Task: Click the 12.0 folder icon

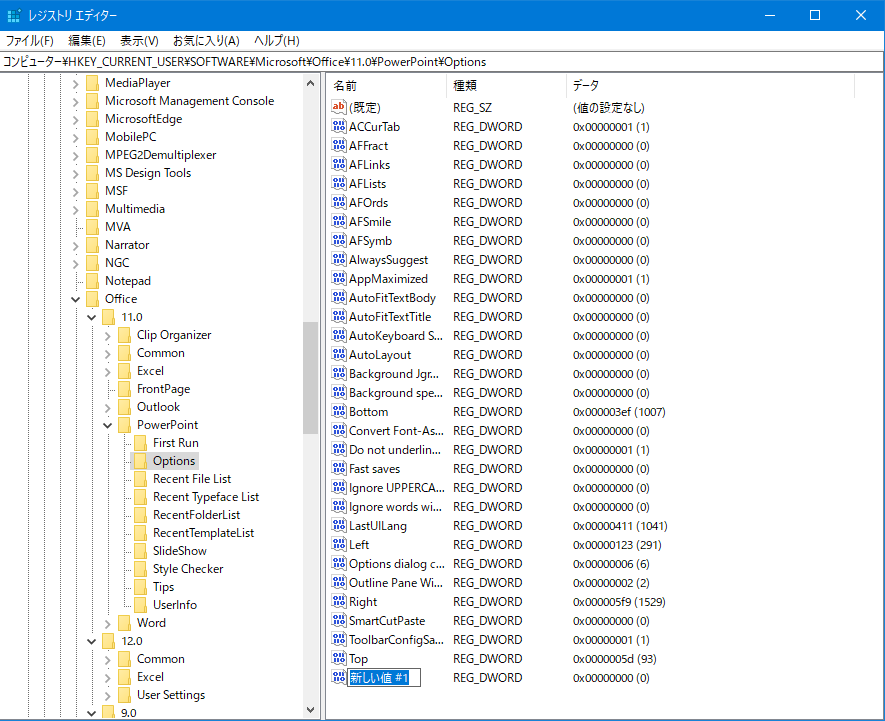Action: [x=108, y=641]
